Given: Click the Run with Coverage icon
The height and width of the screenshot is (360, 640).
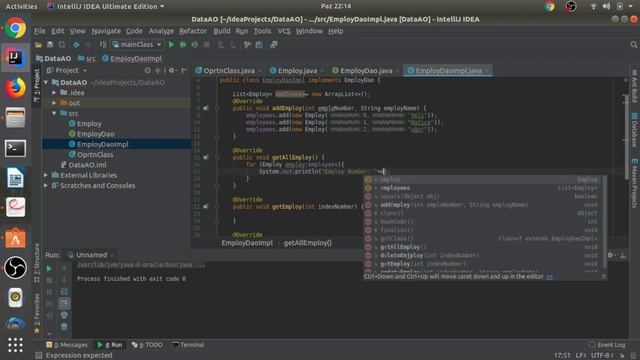Looking at the screenshot, I should coord(195,44).
